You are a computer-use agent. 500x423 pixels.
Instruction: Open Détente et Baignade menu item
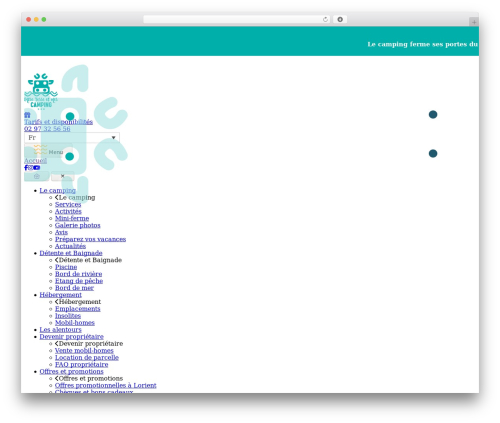[x=71, y=253]
